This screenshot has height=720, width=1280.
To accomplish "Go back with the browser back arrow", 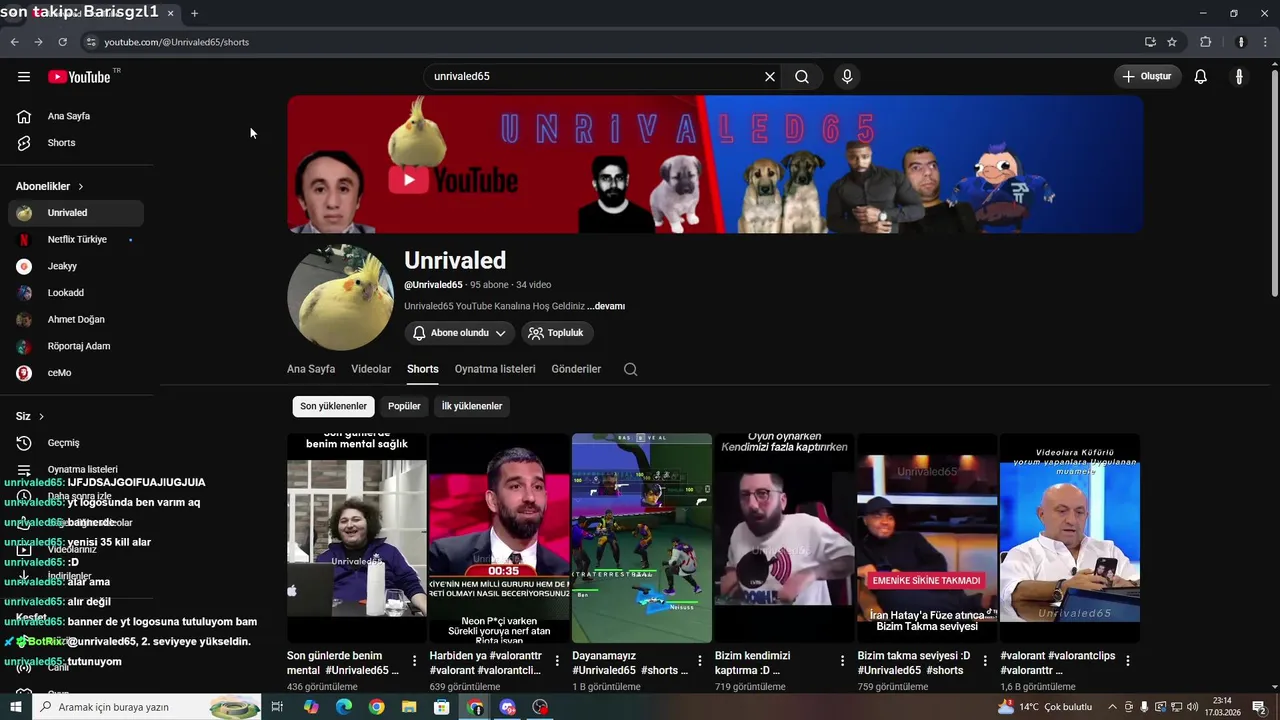I will [x=14, y=42].
